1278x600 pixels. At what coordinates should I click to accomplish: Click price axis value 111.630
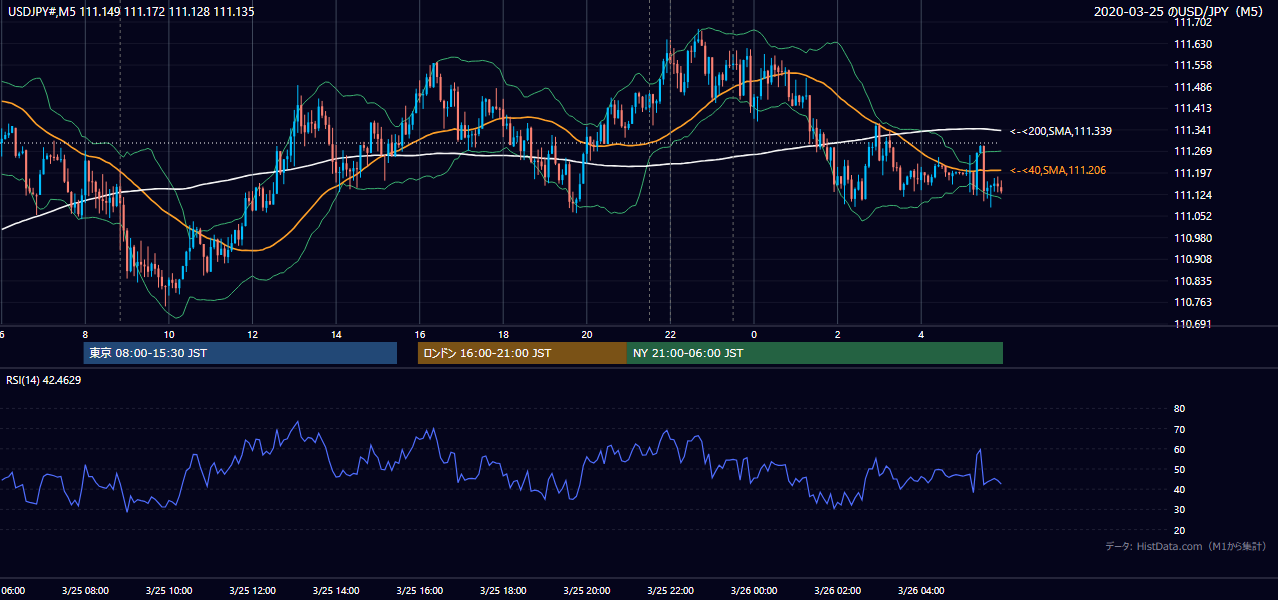tap(1192, 44)
